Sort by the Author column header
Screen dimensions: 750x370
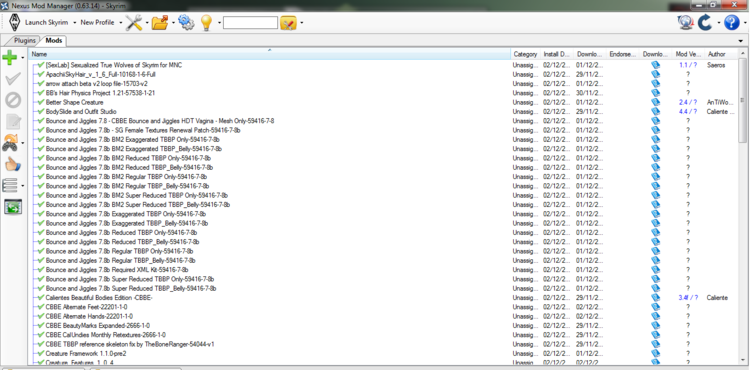click(721, 54)
